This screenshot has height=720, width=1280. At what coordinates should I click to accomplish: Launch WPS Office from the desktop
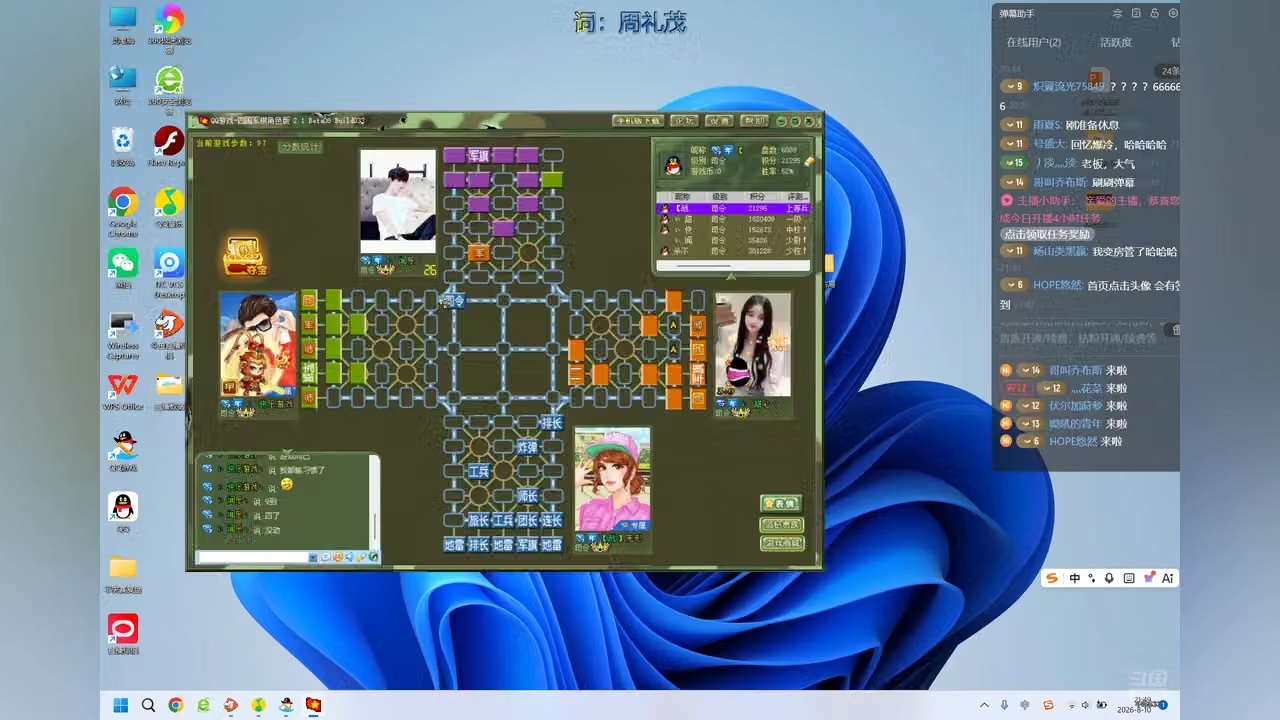coord(123,392)
